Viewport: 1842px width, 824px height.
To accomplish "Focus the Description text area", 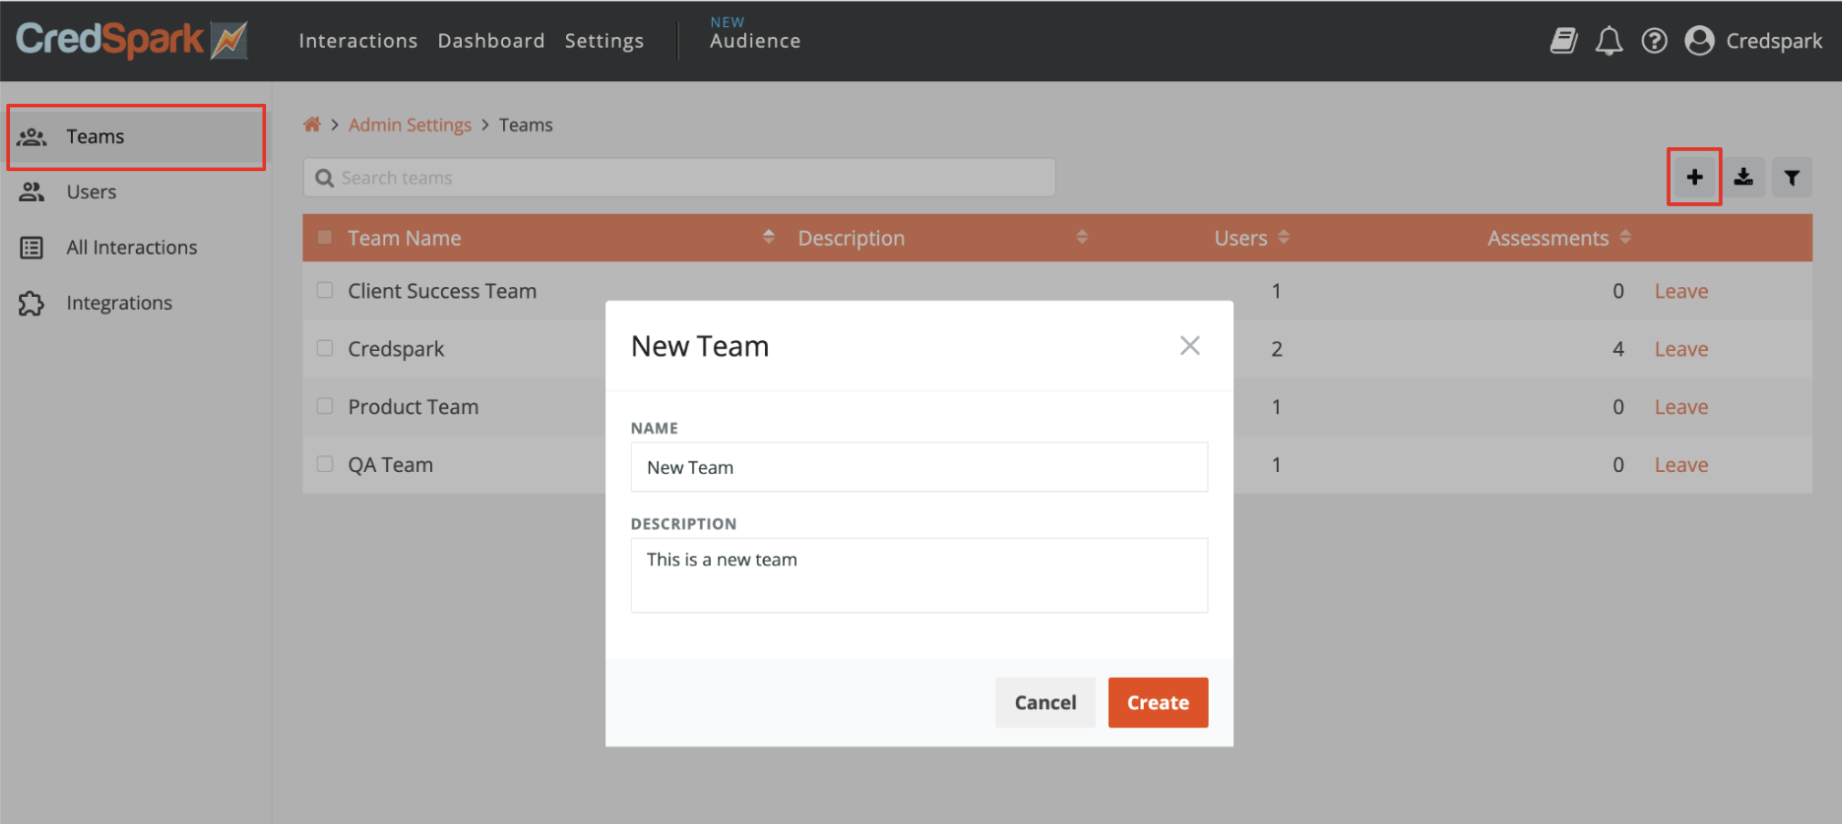I will [x=919, y=575].
